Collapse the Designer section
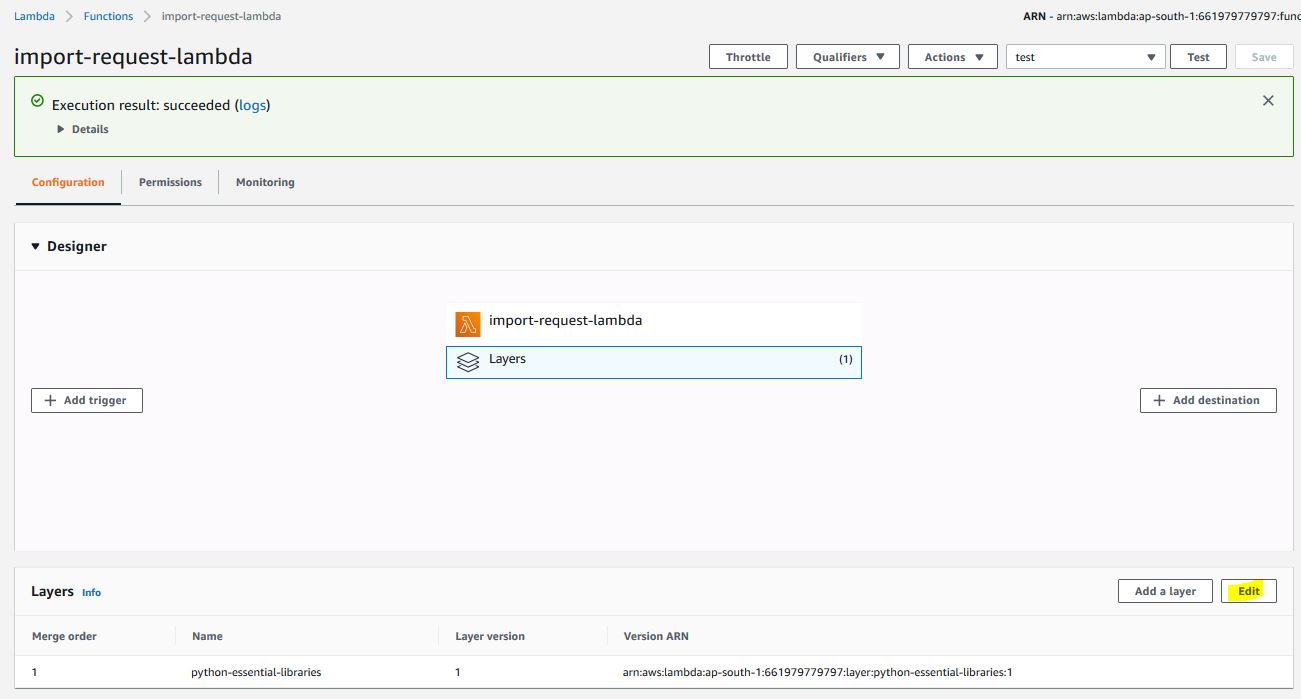The image size is (1301, 699). click(x=36, y=246)
